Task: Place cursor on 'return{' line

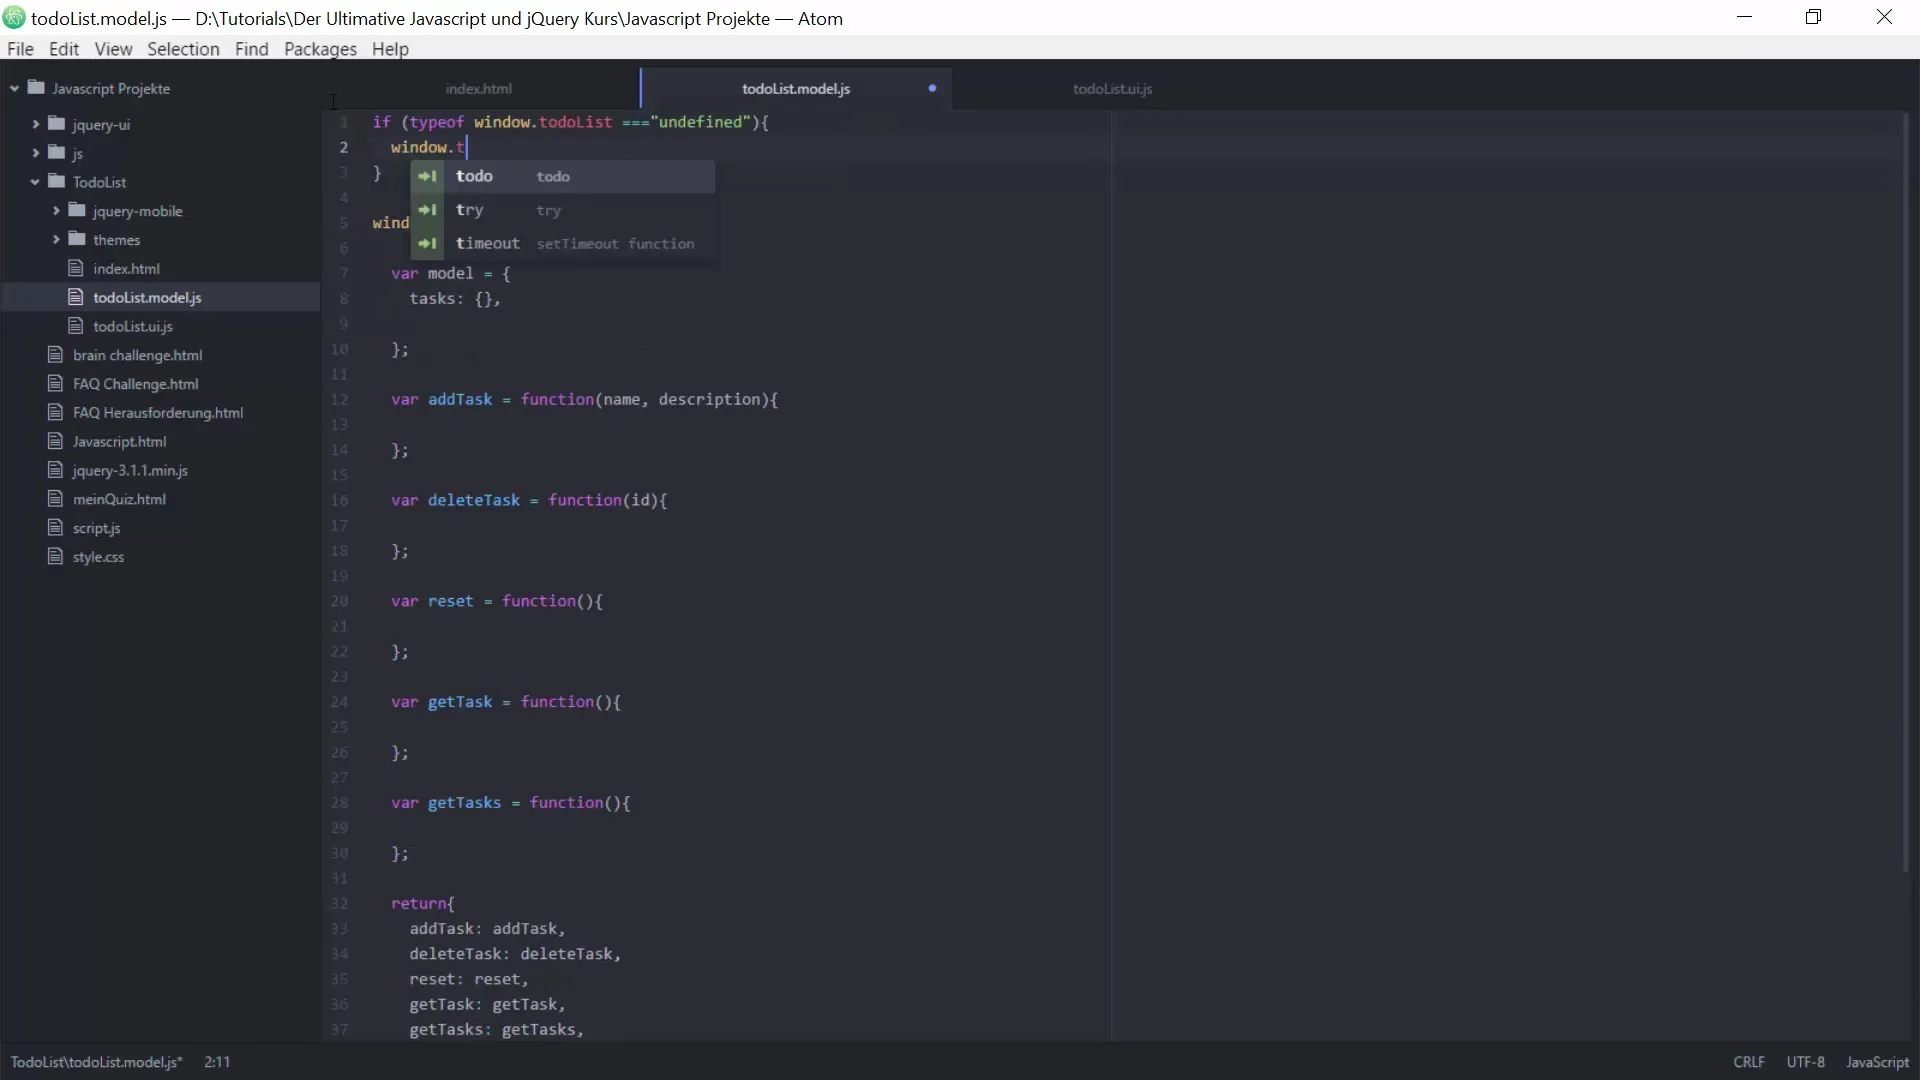Action: pyautogui.click(x=422, y=903)
